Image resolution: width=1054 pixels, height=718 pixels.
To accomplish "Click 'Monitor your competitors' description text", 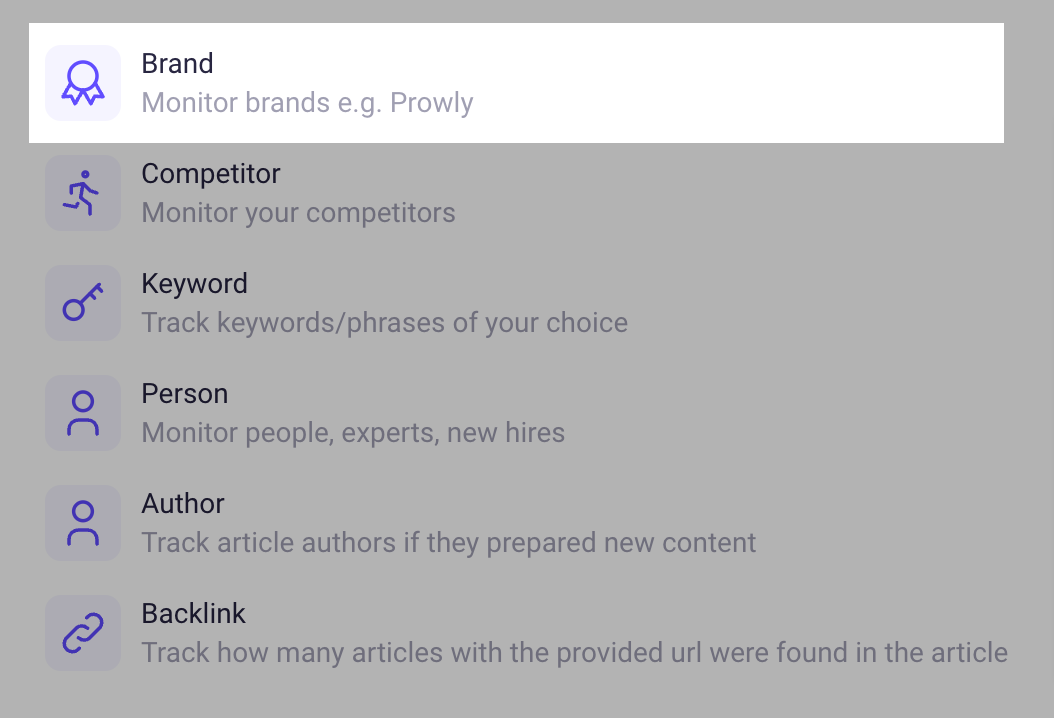I will 298,213.
